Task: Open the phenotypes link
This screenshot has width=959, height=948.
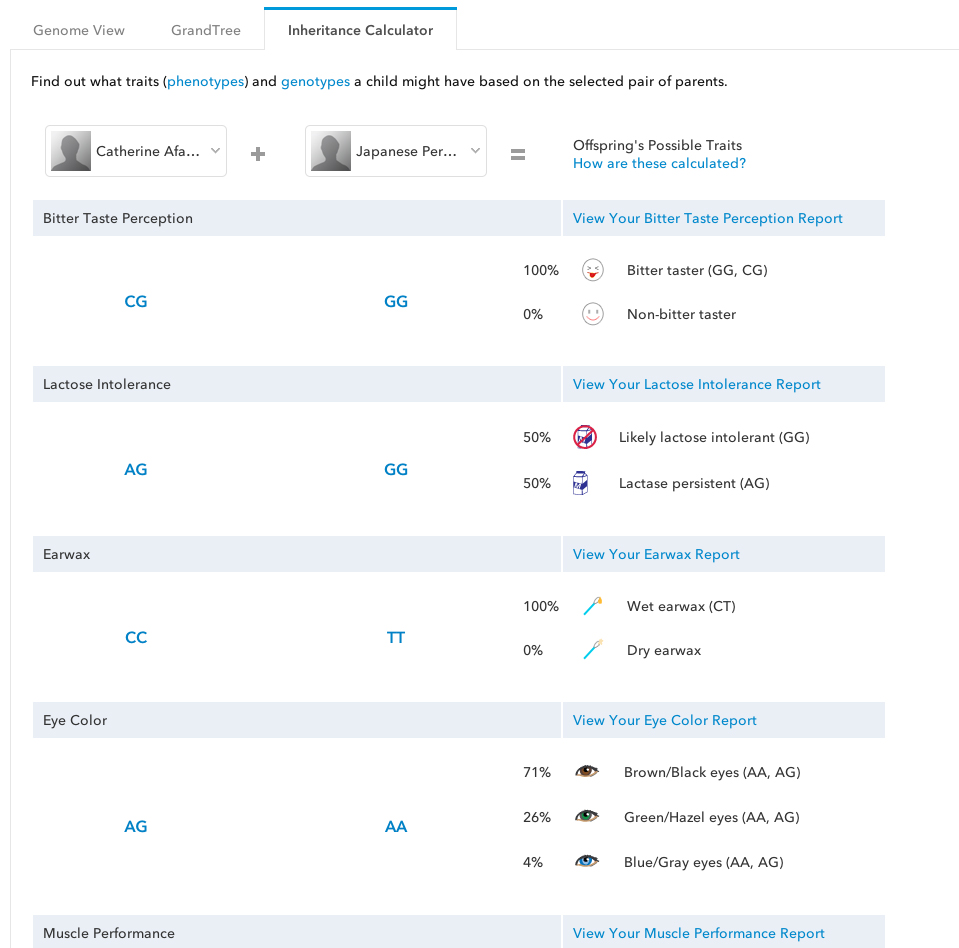Action: pos(205,81)
